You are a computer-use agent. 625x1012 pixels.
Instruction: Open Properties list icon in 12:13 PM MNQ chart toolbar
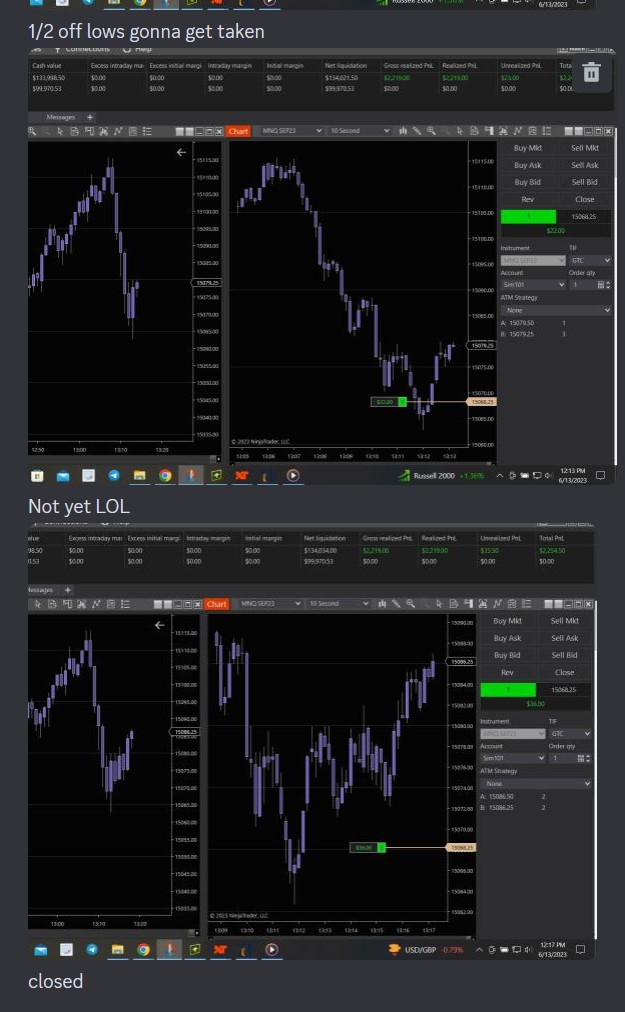pos(547,131)
